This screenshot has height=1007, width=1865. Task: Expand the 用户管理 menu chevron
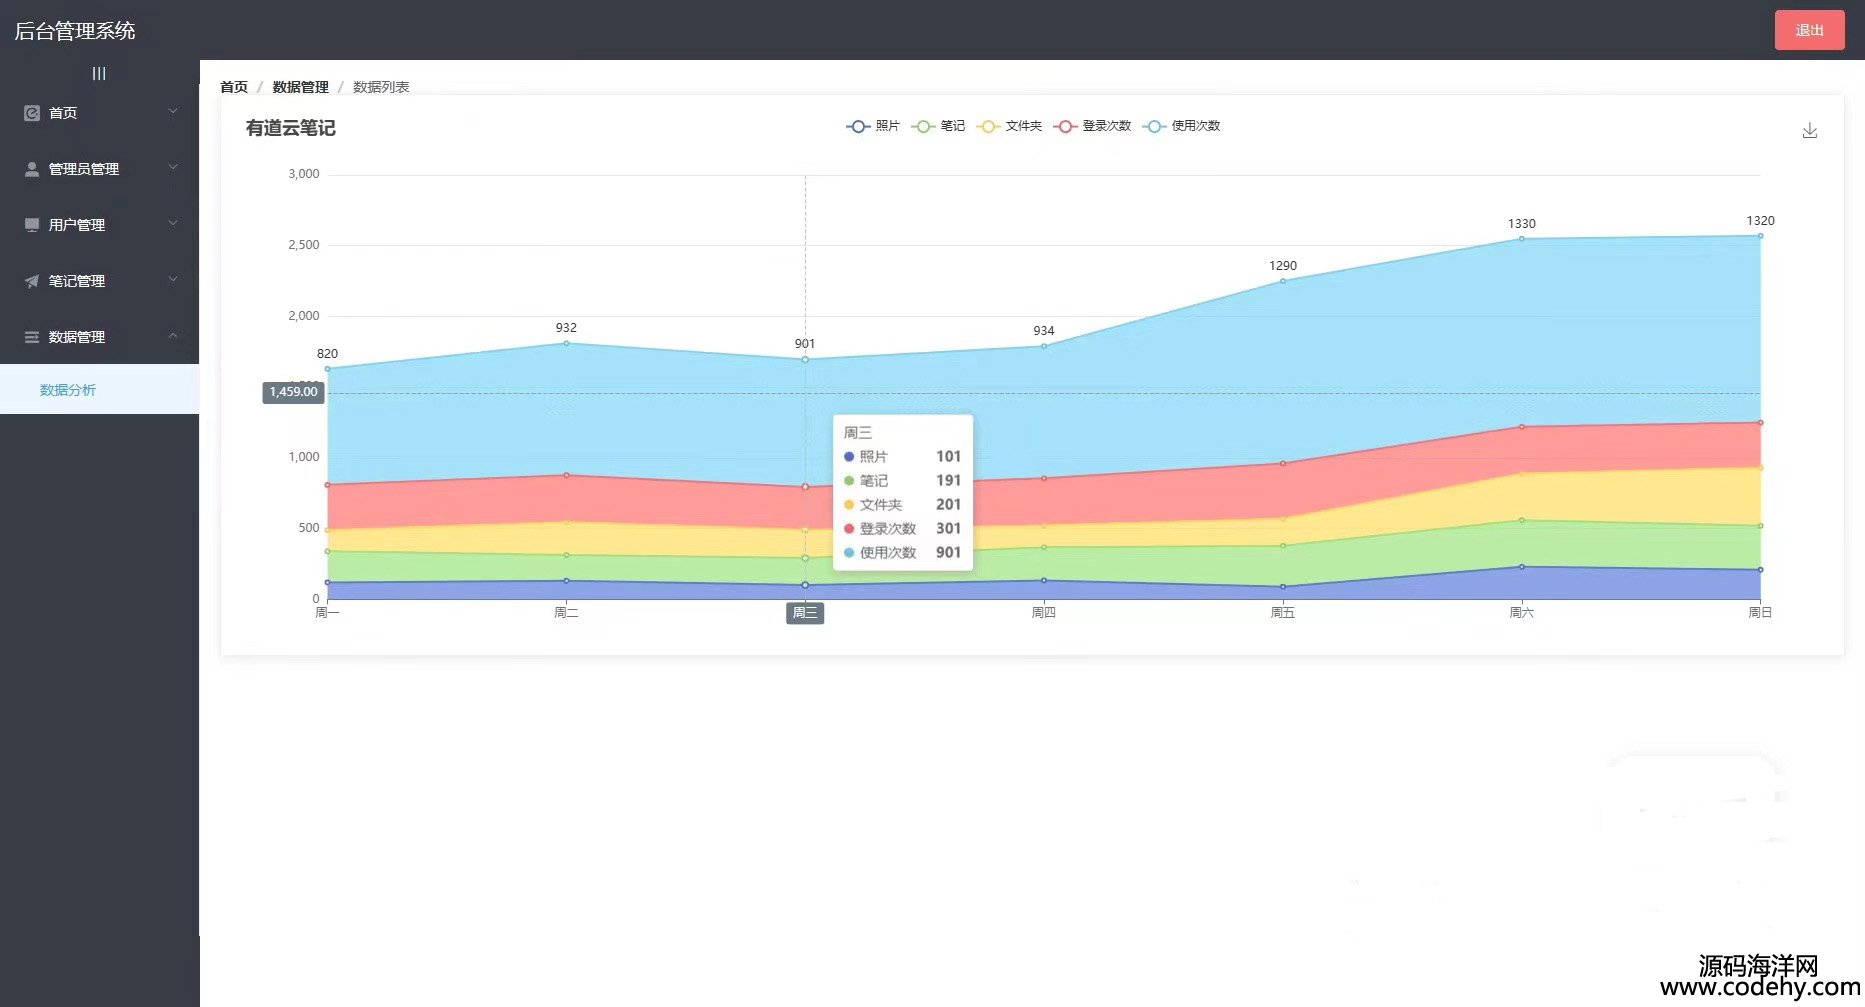click(173, 223)
